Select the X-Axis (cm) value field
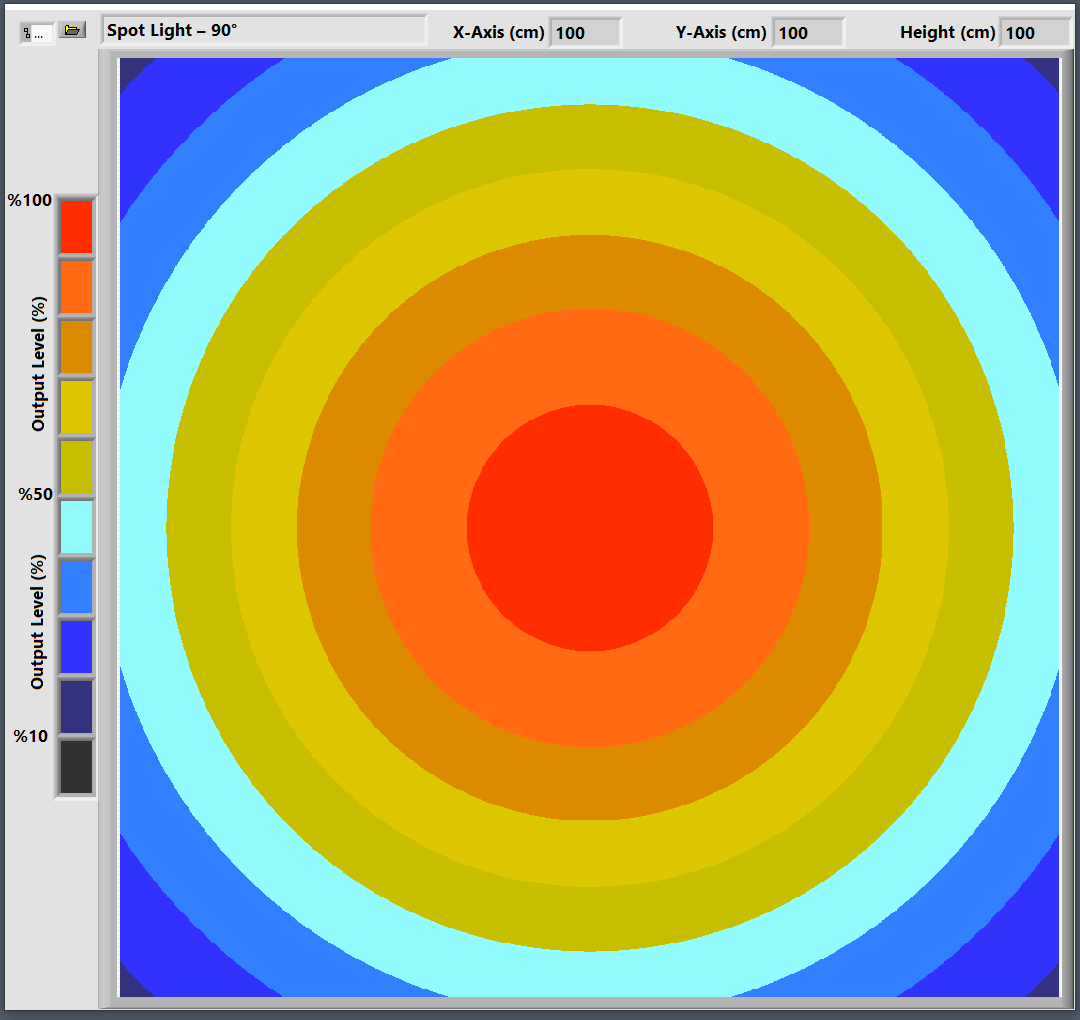1080x1020 pixels. pyautogui.click(x=584, y=33)
